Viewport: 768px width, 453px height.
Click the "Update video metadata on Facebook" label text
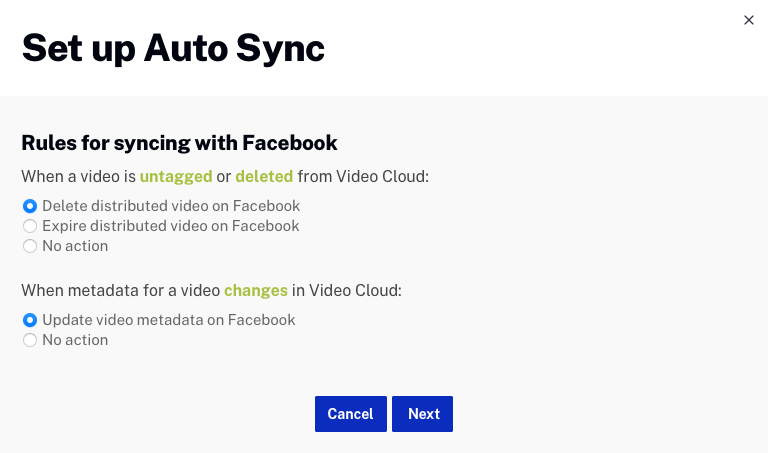click(x=169, y=320)
